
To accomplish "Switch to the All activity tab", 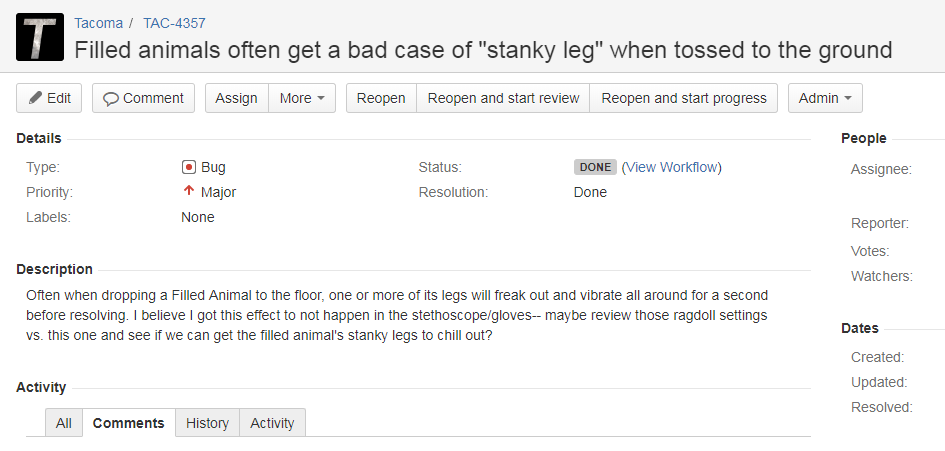I will coord(64,423).
